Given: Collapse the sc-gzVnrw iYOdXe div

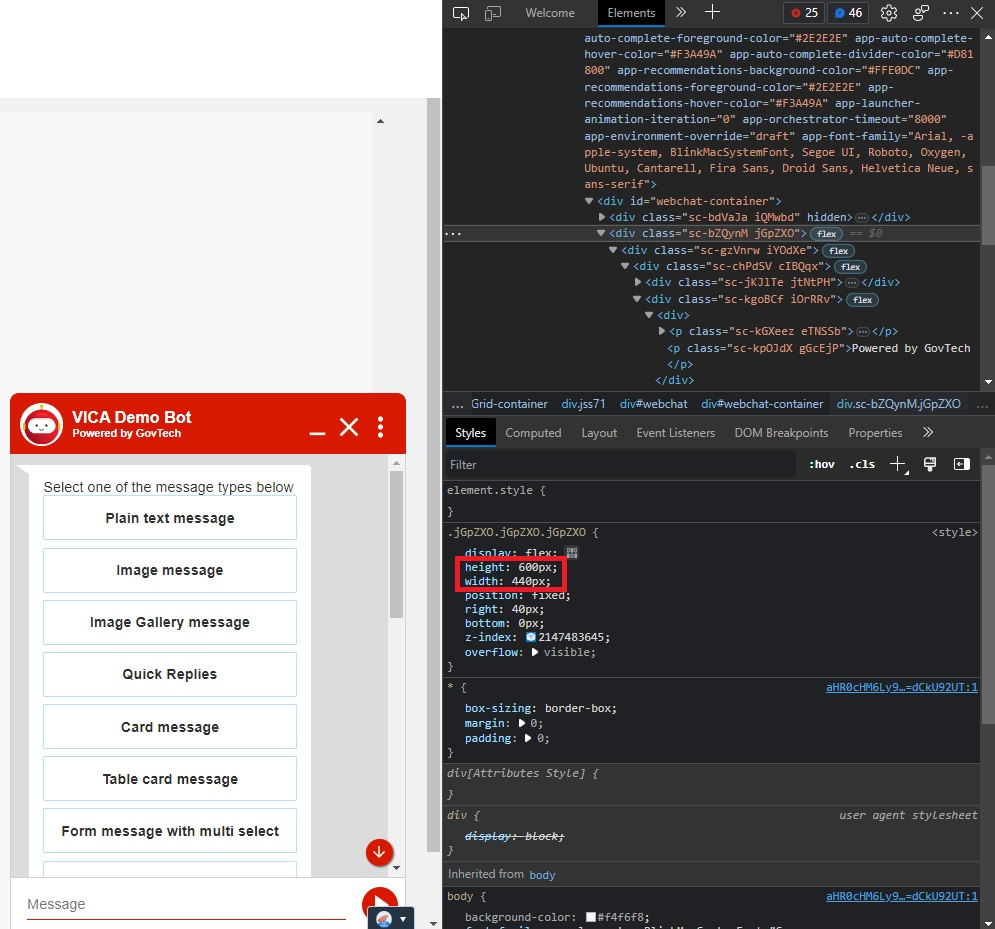Looking at the screenshot, I should coord(612,250).
